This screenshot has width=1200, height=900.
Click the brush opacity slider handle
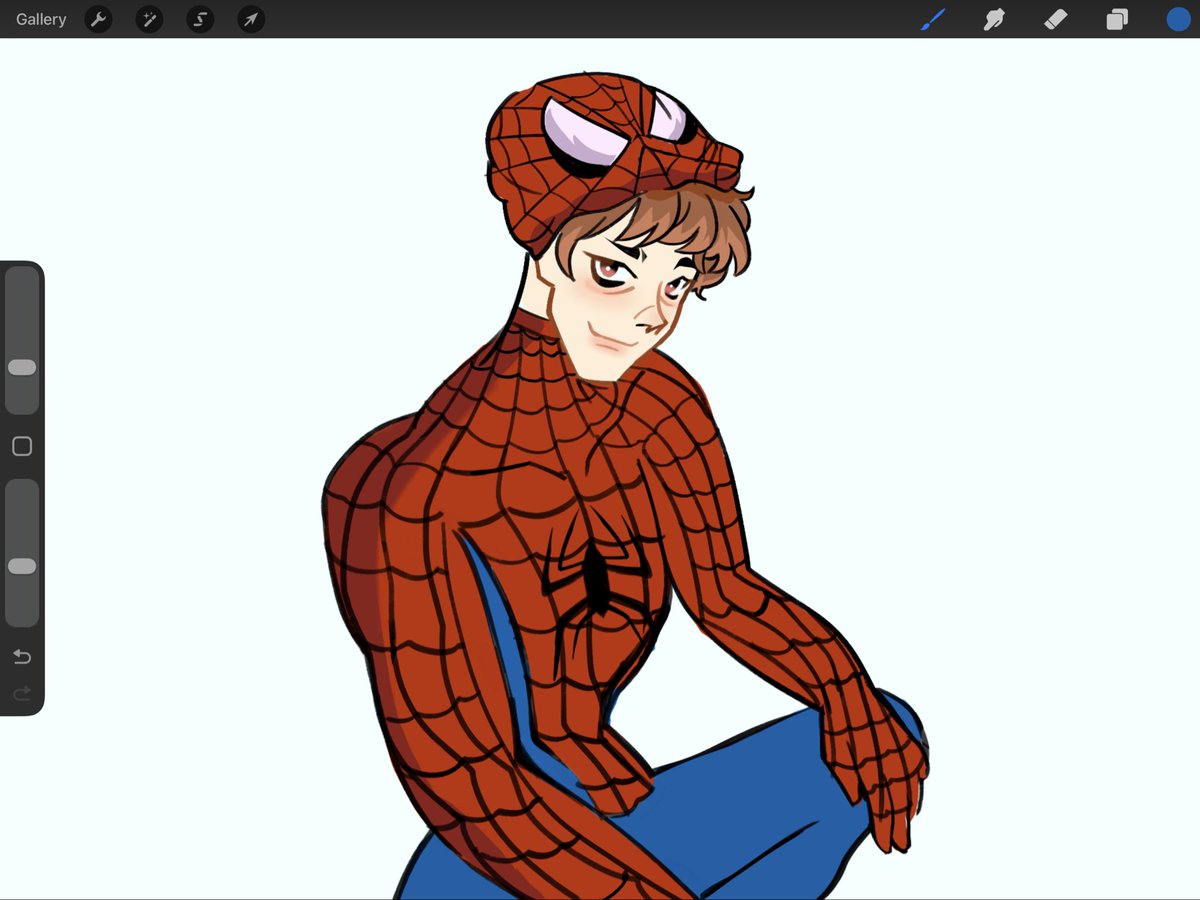click(22, 566)
